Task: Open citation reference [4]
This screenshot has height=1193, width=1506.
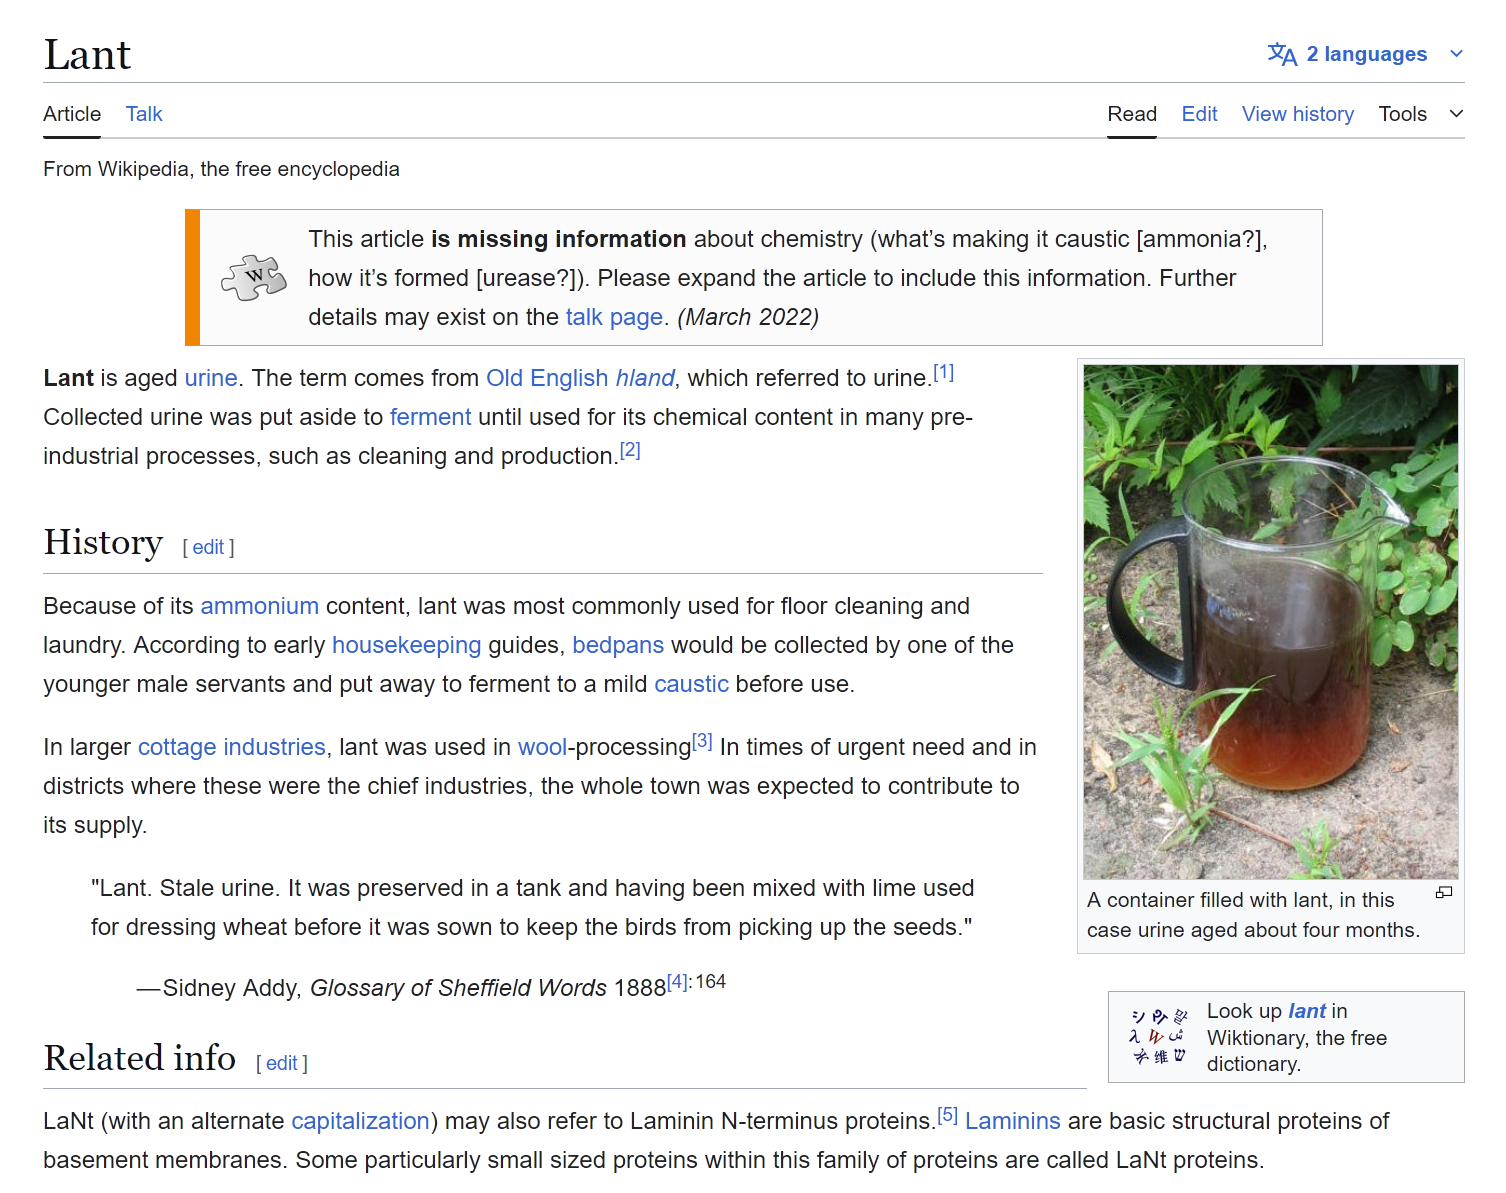Action: point(678,982)
